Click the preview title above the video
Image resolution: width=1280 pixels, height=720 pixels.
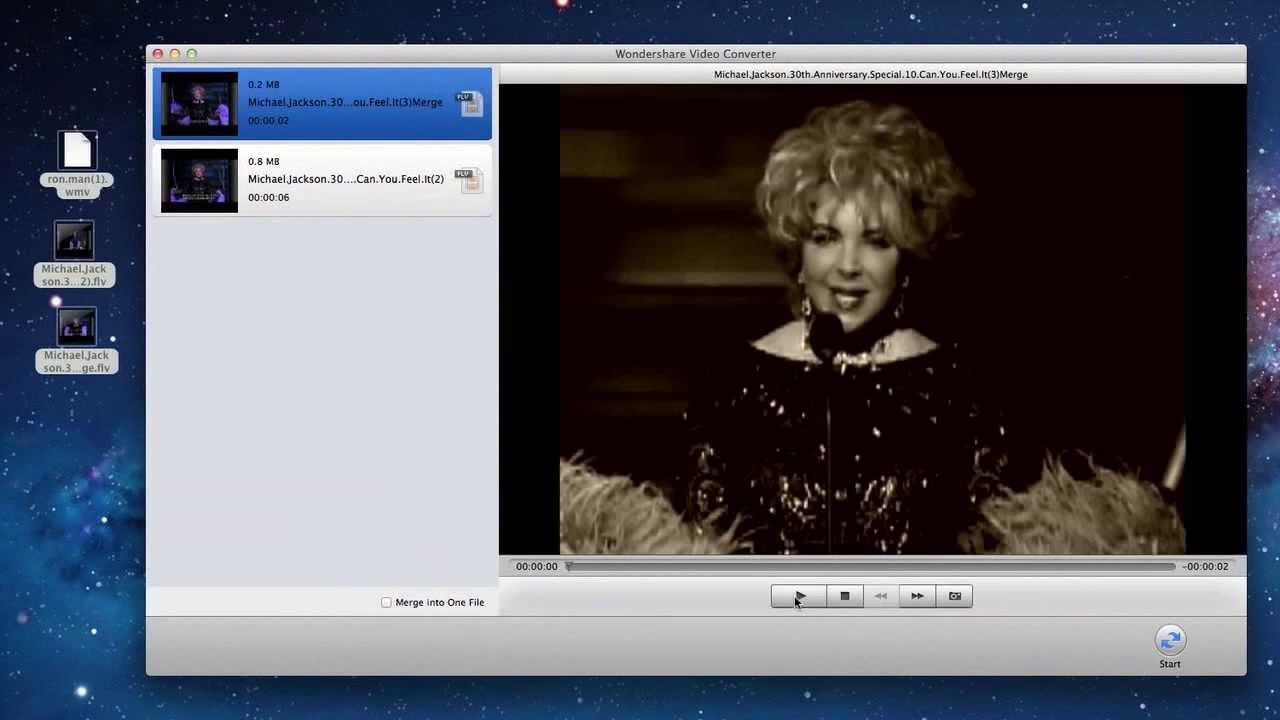pos(871,74)
